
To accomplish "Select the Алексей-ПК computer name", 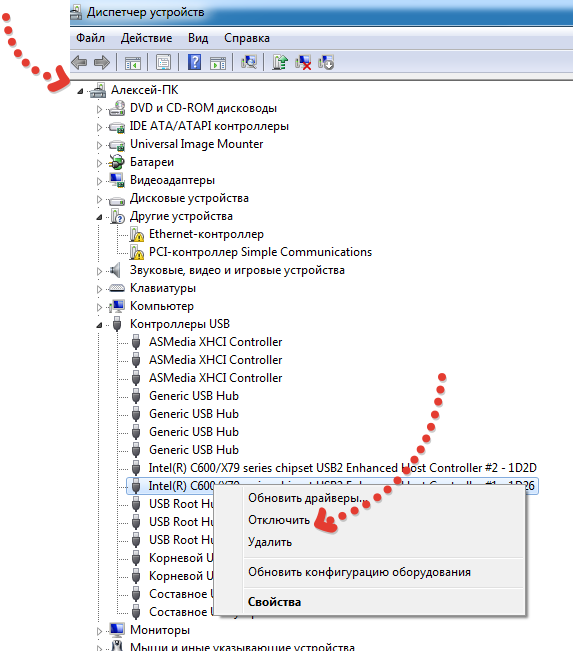I will (x=144, y=90).
